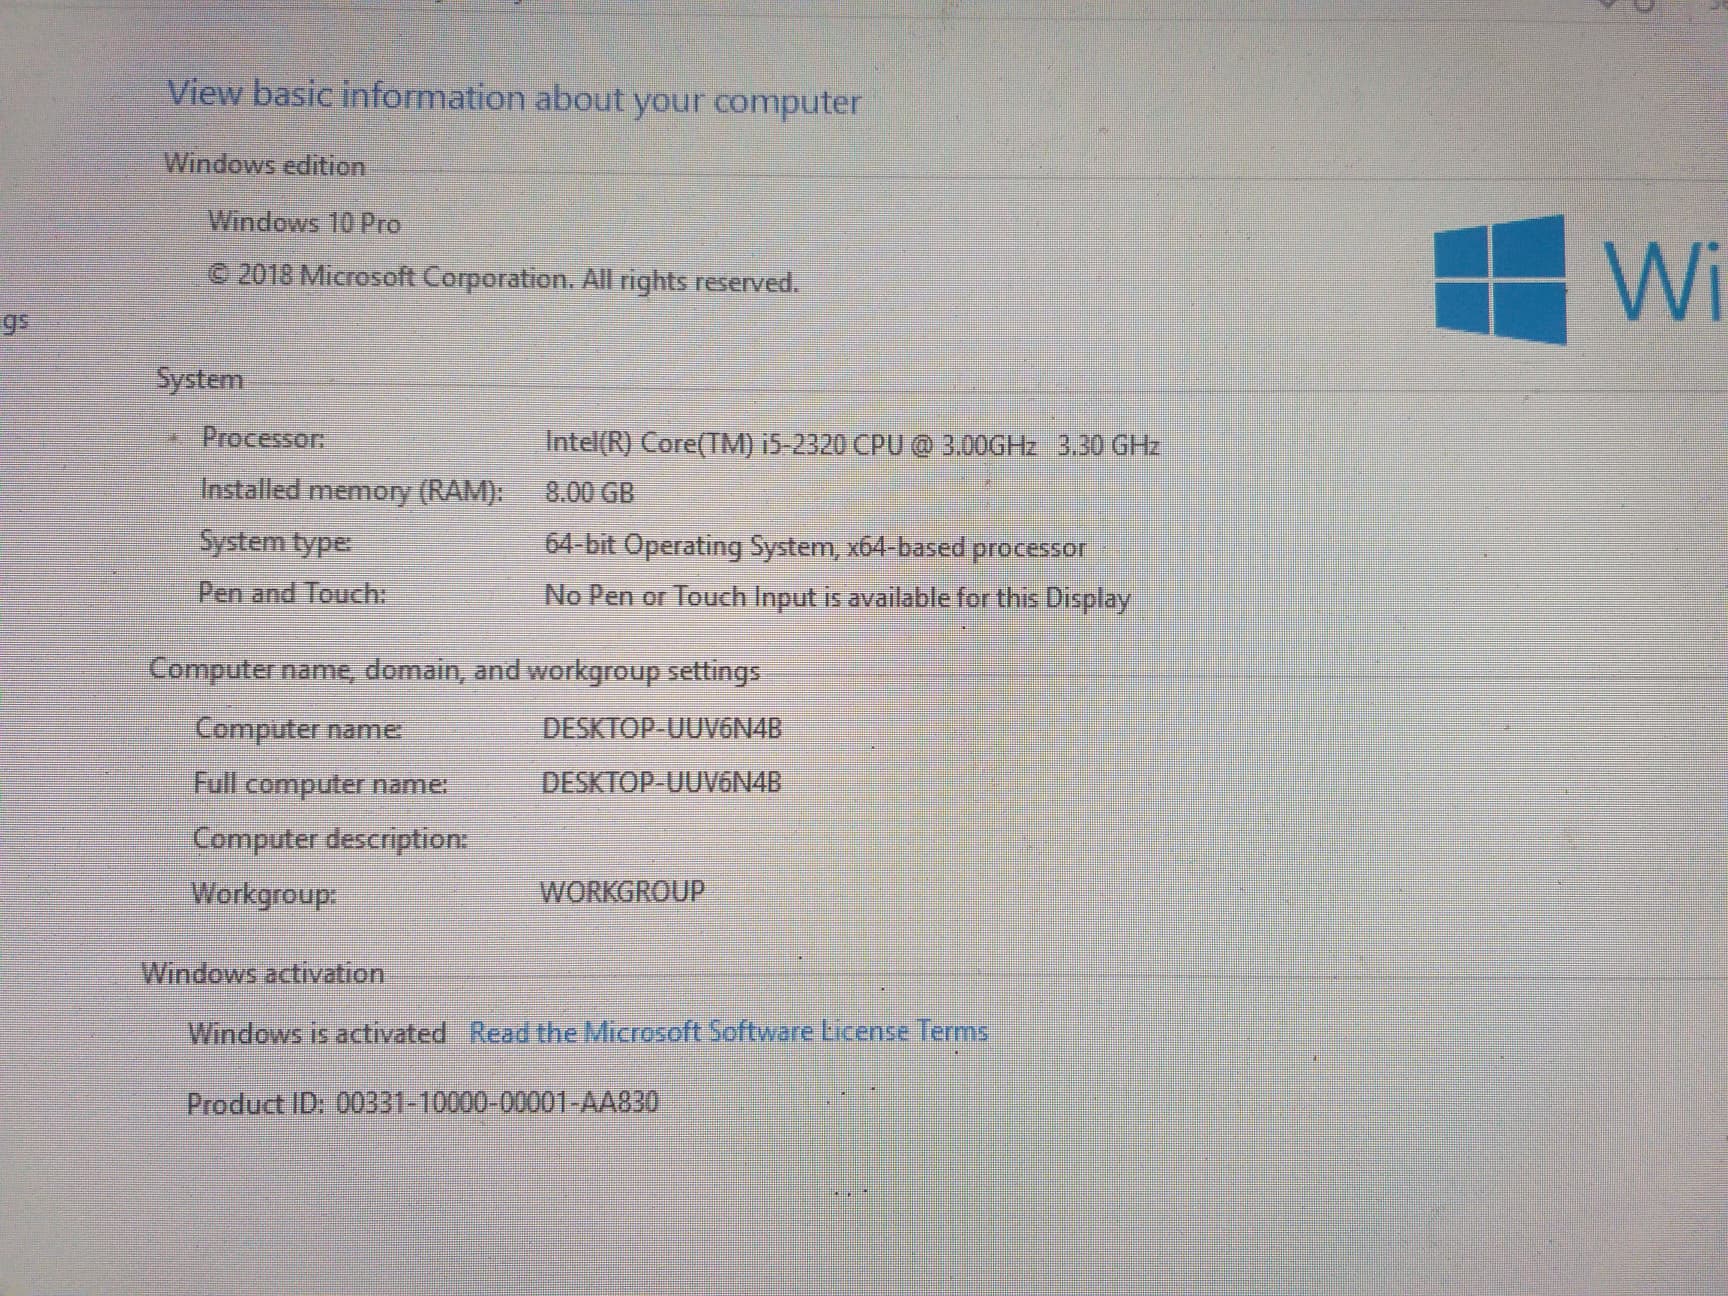Click the 'Workgroup:' label
The image size is (1728, 1296).
pos(264,893)
